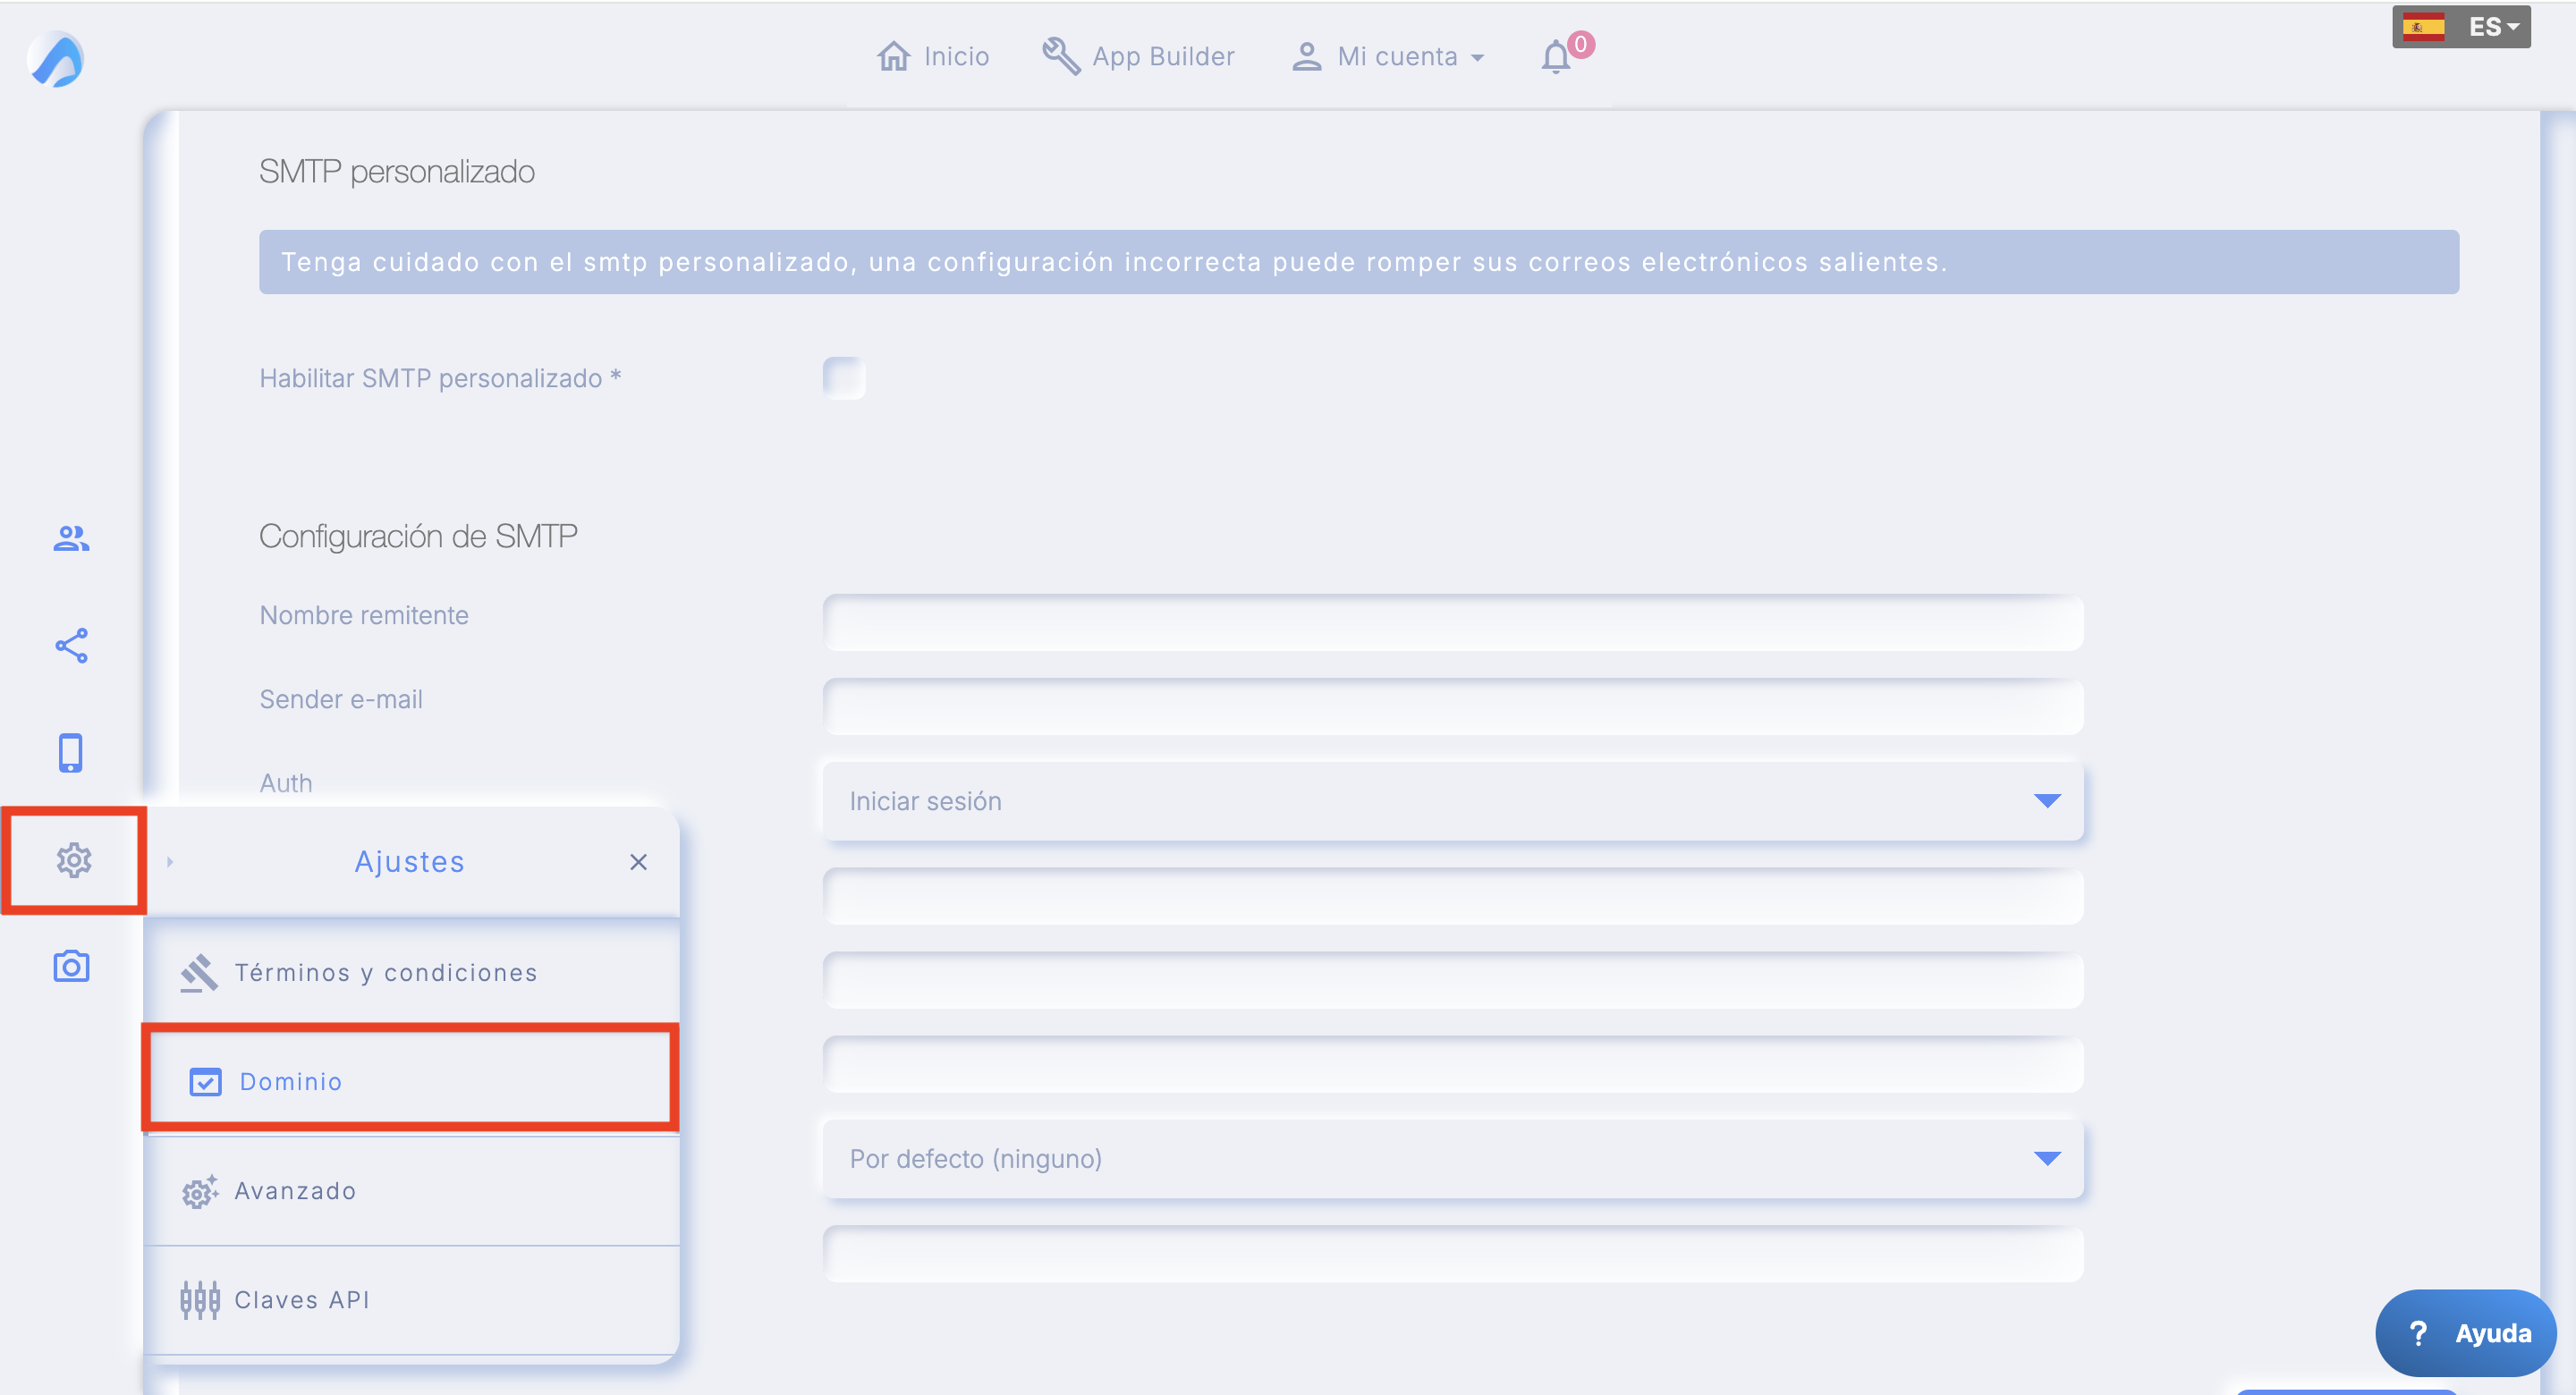Click the input field directly below Auth dropdown

click(x=1453, y=896)
